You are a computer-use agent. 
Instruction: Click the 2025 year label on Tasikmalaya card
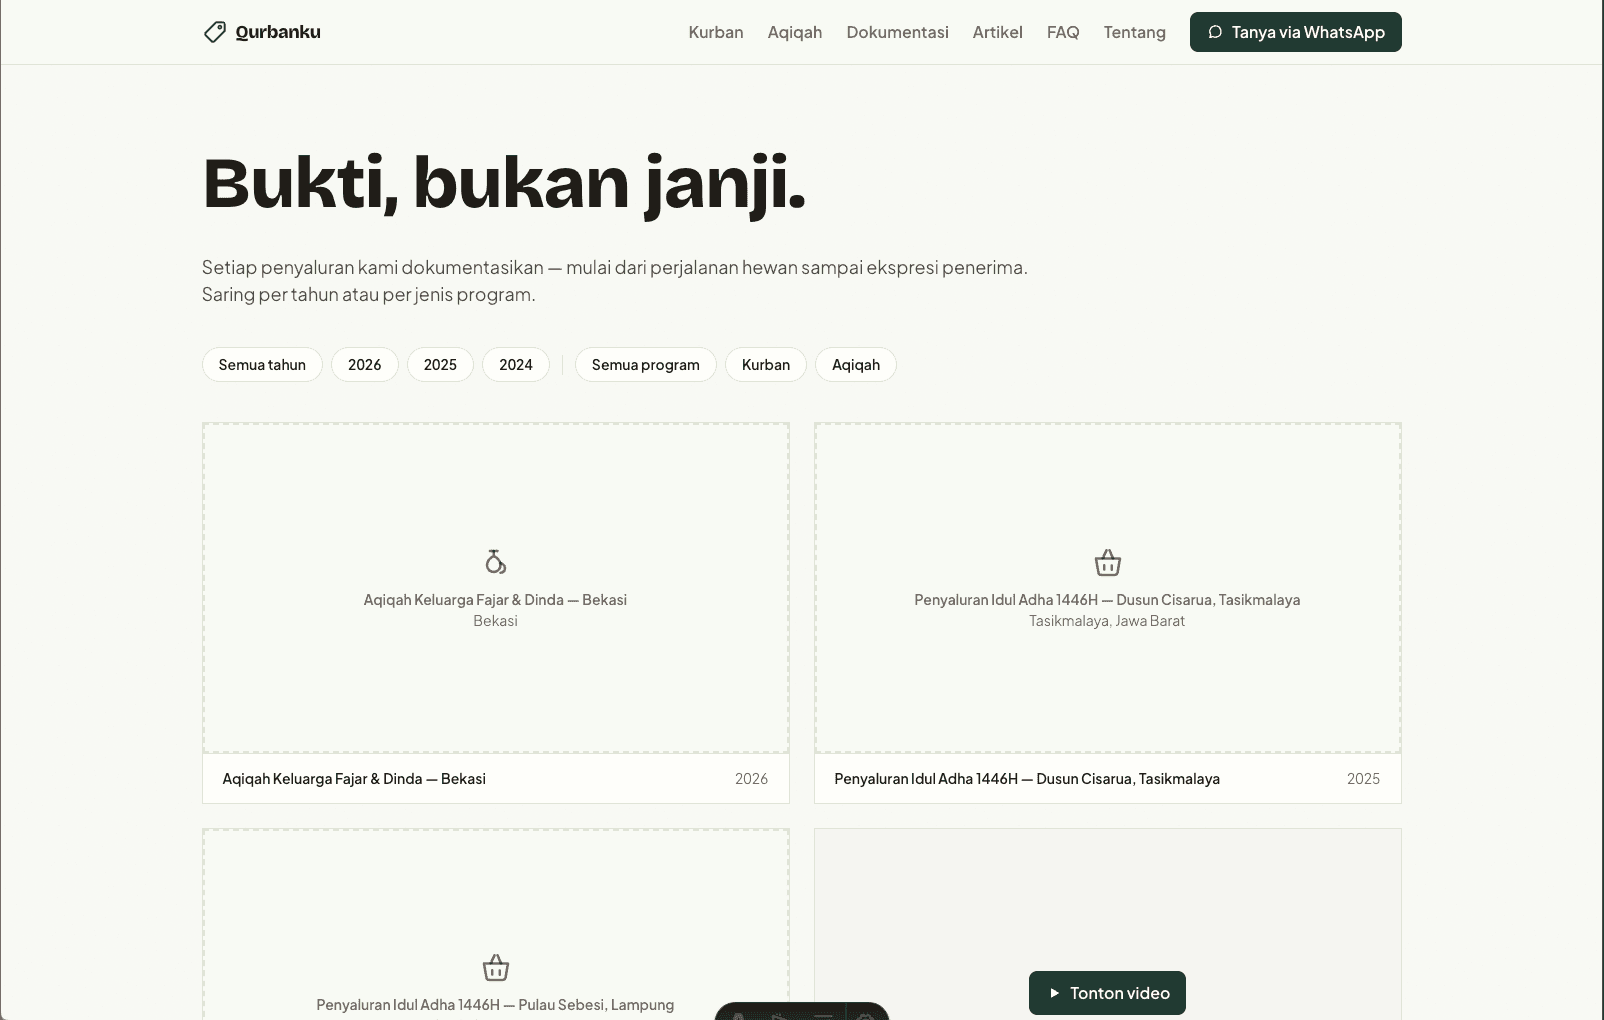coord(1364,779)
